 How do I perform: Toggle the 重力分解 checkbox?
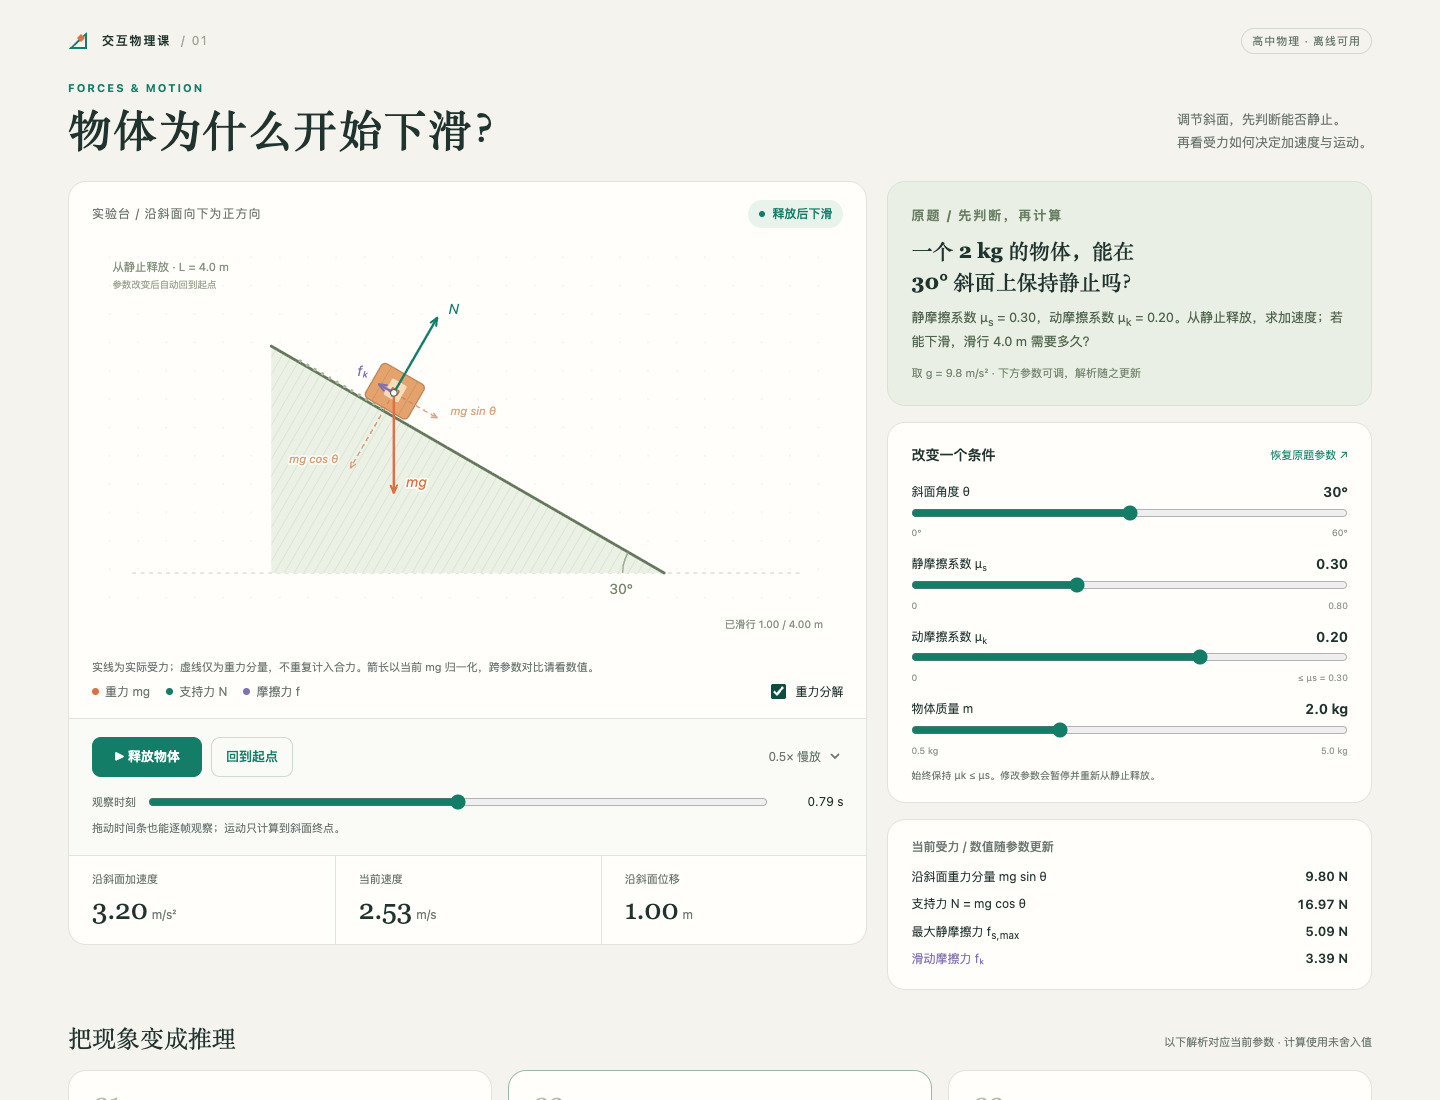coord(778,691)
